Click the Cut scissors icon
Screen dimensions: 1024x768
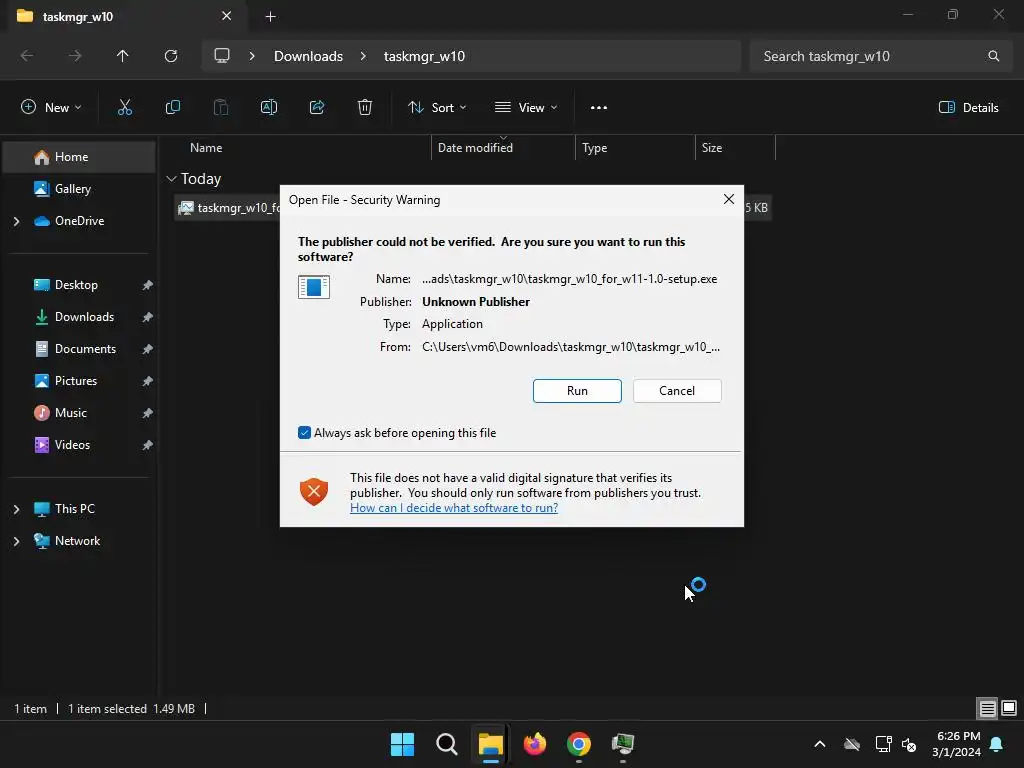coord(124,108)
